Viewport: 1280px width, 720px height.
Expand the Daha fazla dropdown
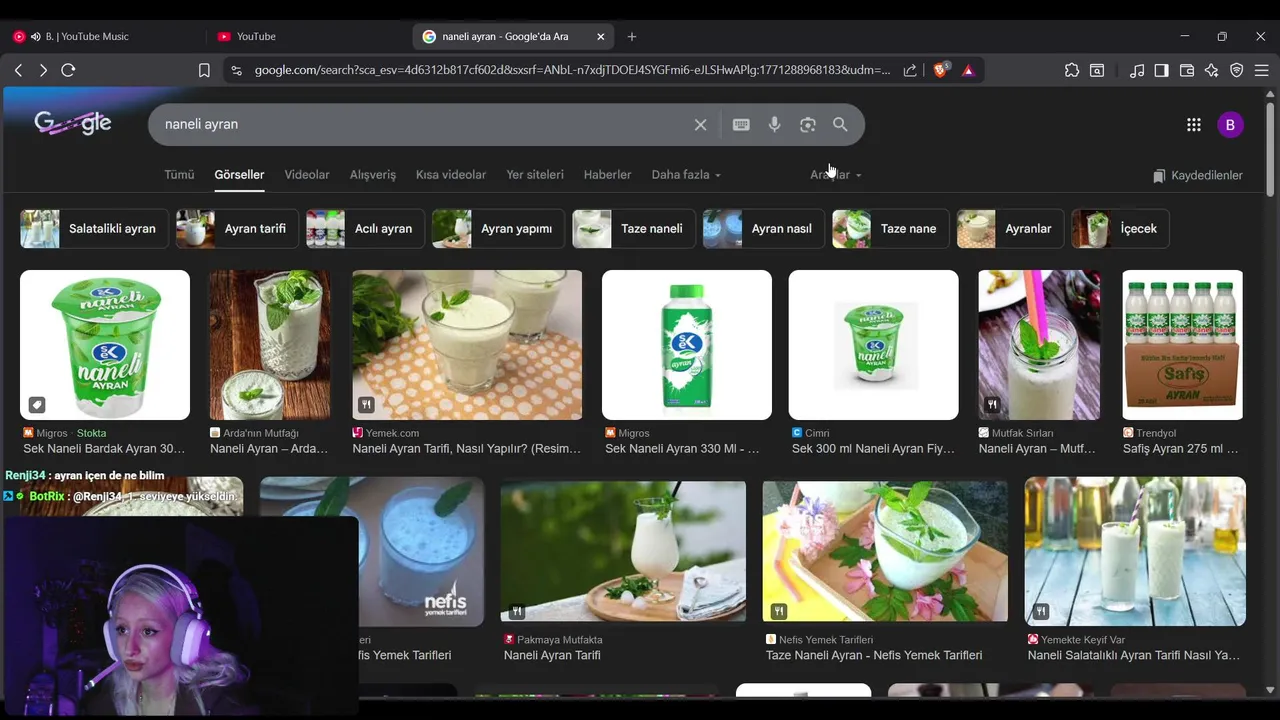[686, 175]
